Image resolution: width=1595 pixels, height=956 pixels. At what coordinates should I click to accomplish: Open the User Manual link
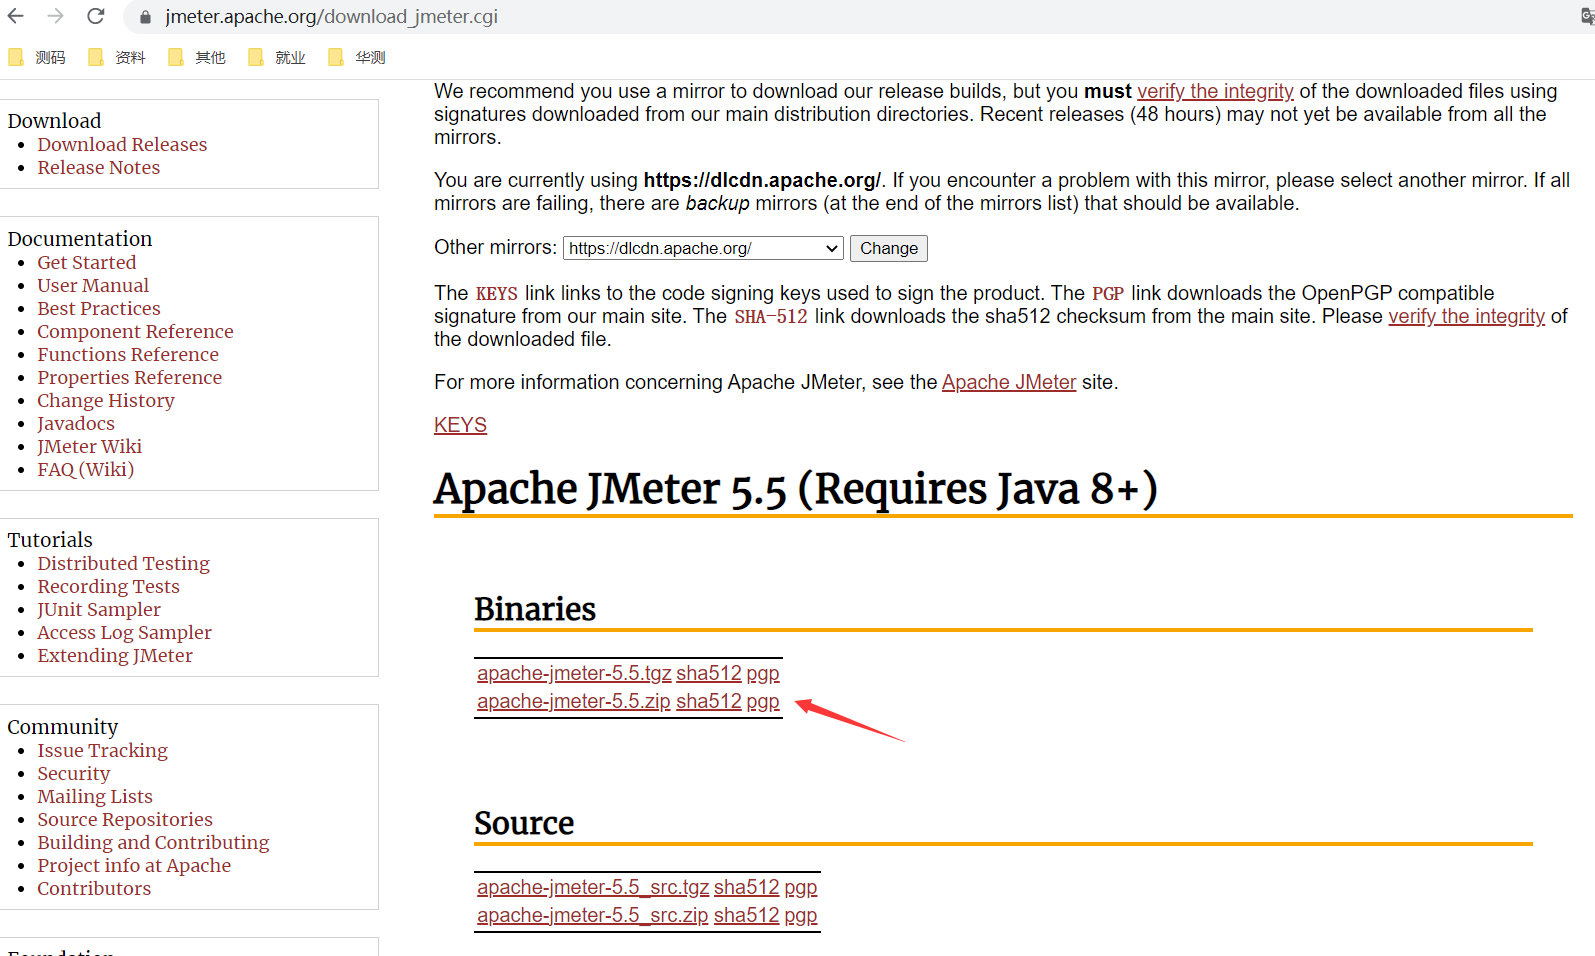pyautogui.click(x=93, y=285)
